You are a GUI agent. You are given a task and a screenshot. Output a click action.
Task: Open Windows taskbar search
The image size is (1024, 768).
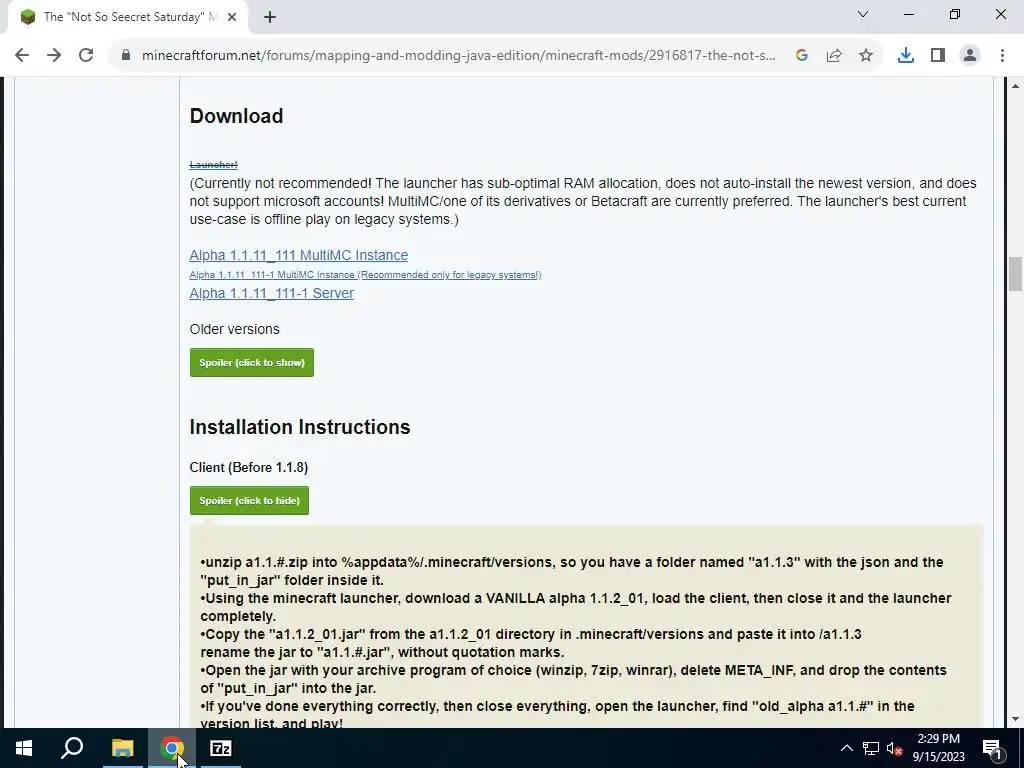coord(72,748)
